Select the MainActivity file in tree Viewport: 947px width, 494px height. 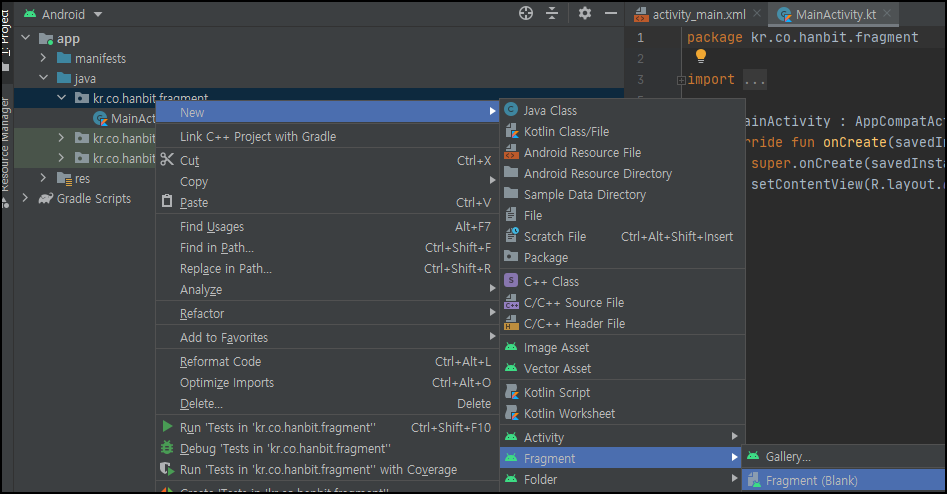(124, 118)
